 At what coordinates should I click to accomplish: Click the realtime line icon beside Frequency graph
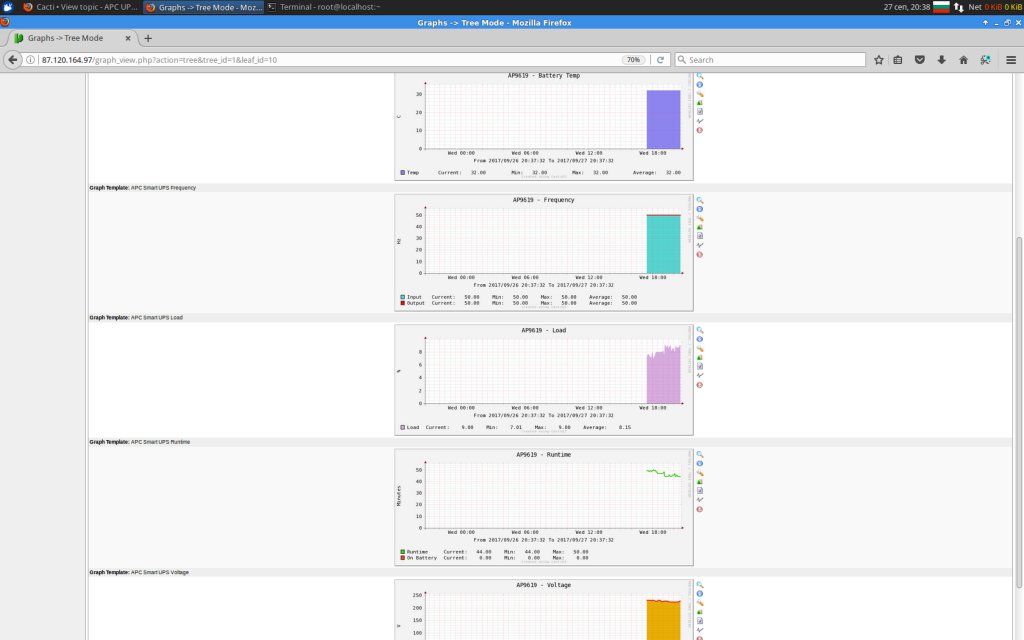700,245
